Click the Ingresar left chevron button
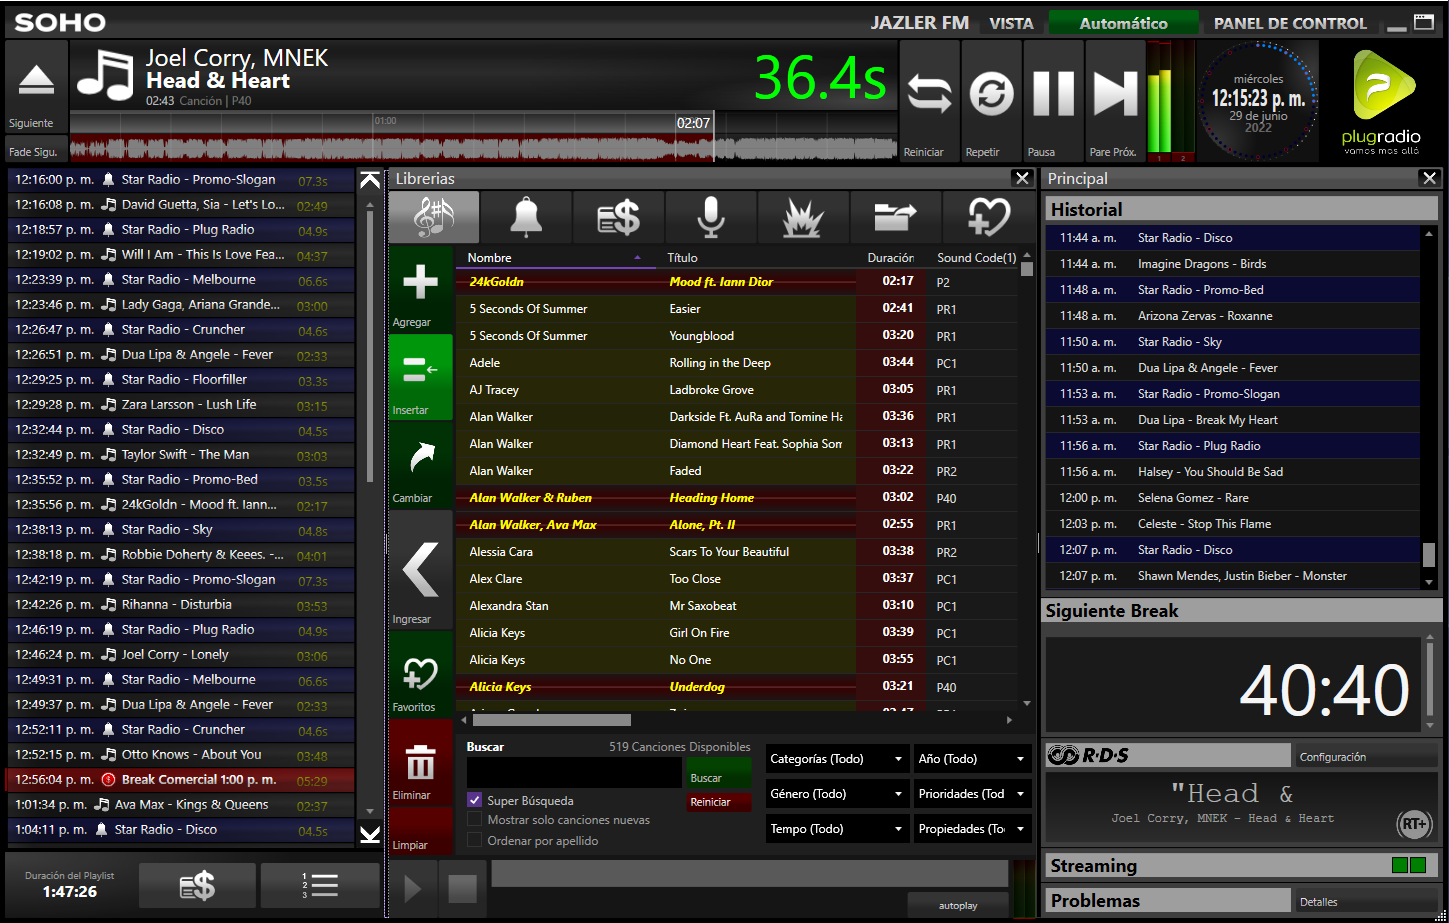This screenshot has width=1449, height=923. (x=420, y=568)
